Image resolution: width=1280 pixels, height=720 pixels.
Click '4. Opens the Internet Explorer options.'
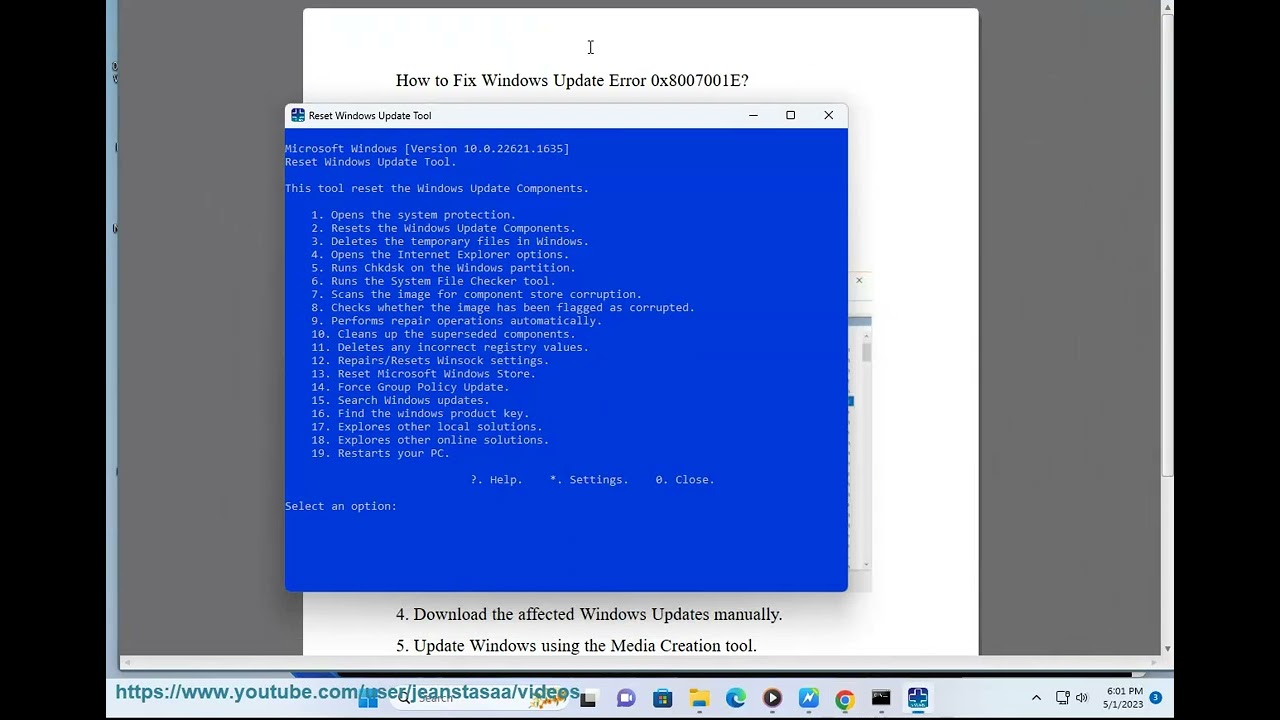point(440,255)
